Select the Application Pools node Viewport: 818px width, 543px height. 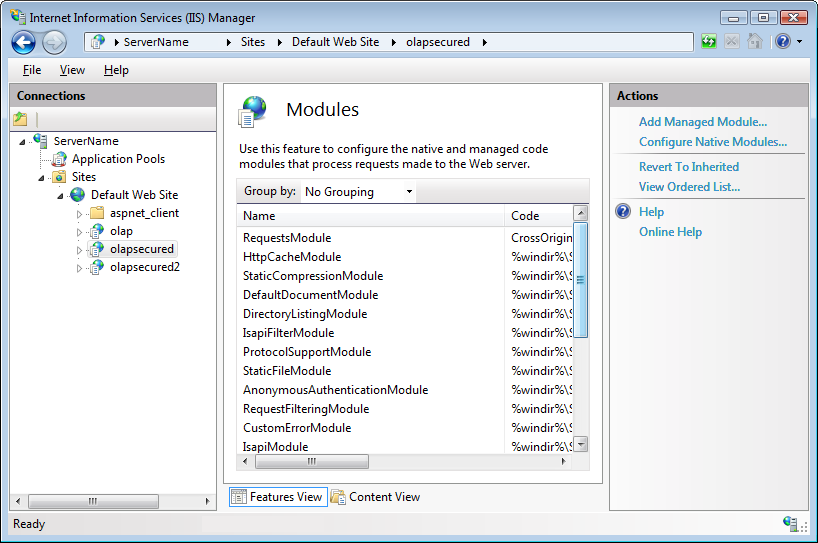(118, 159)
